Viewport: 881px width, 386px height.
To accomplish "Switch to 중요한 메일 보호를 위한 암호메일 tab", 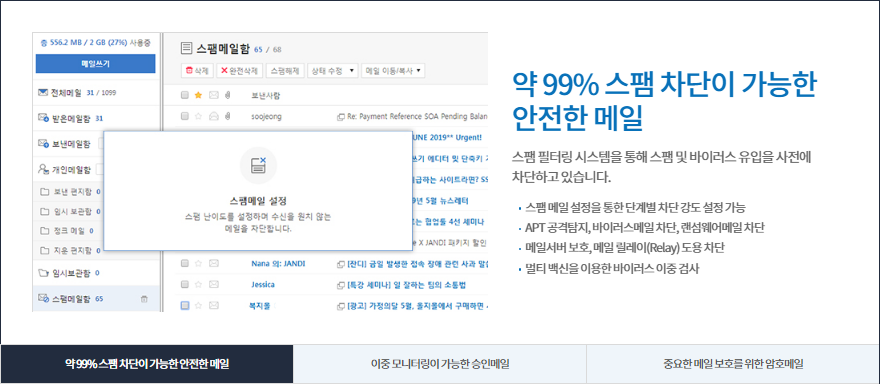I will click(x=733, y=364).
